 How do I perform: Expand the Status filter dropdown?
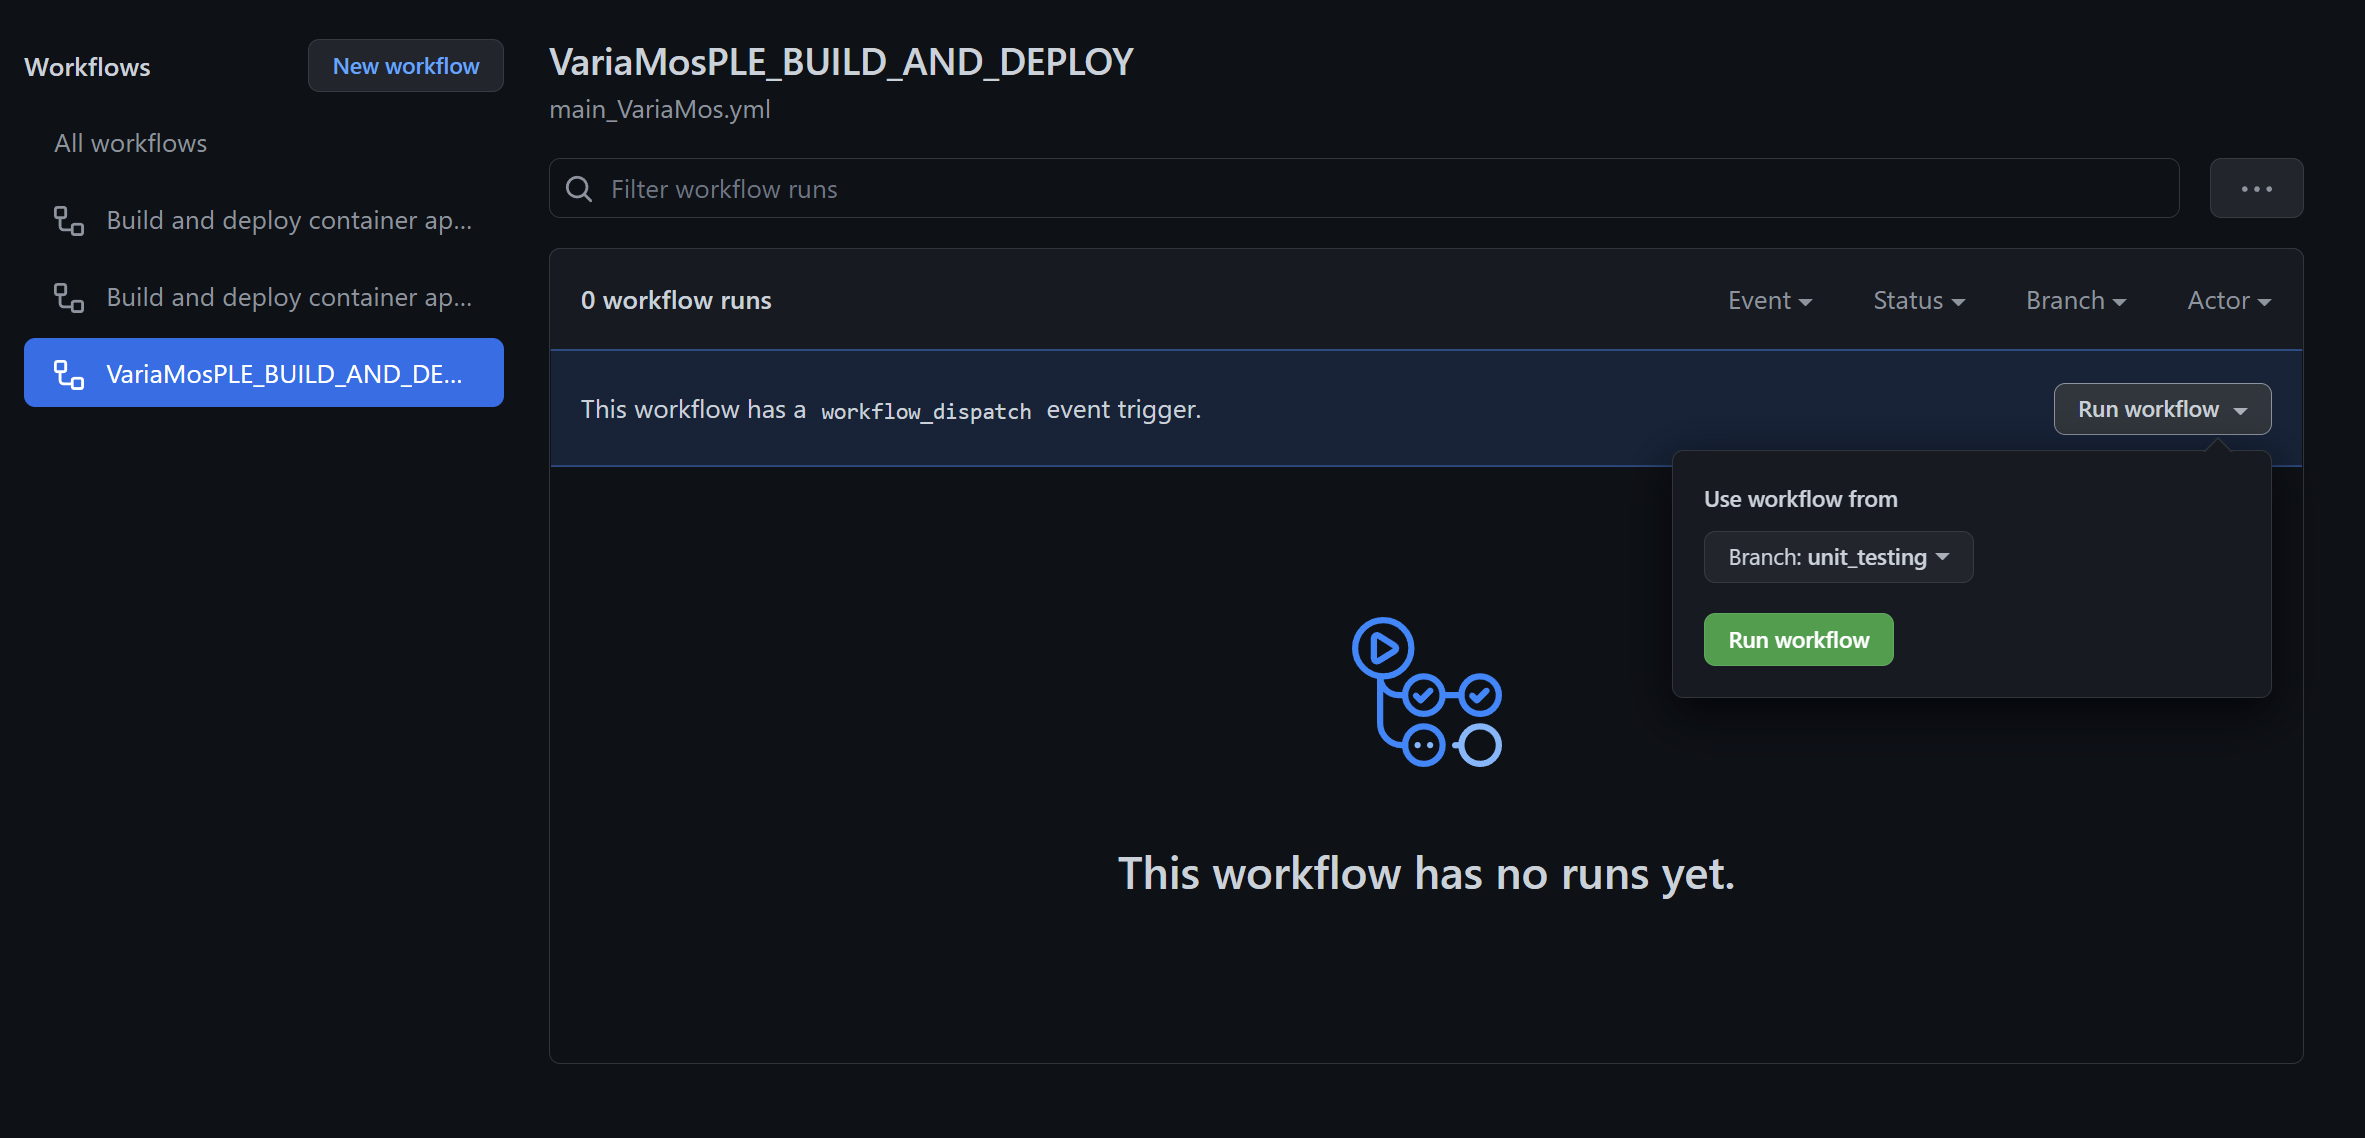pyautogui.click(x=1918, y=301)
